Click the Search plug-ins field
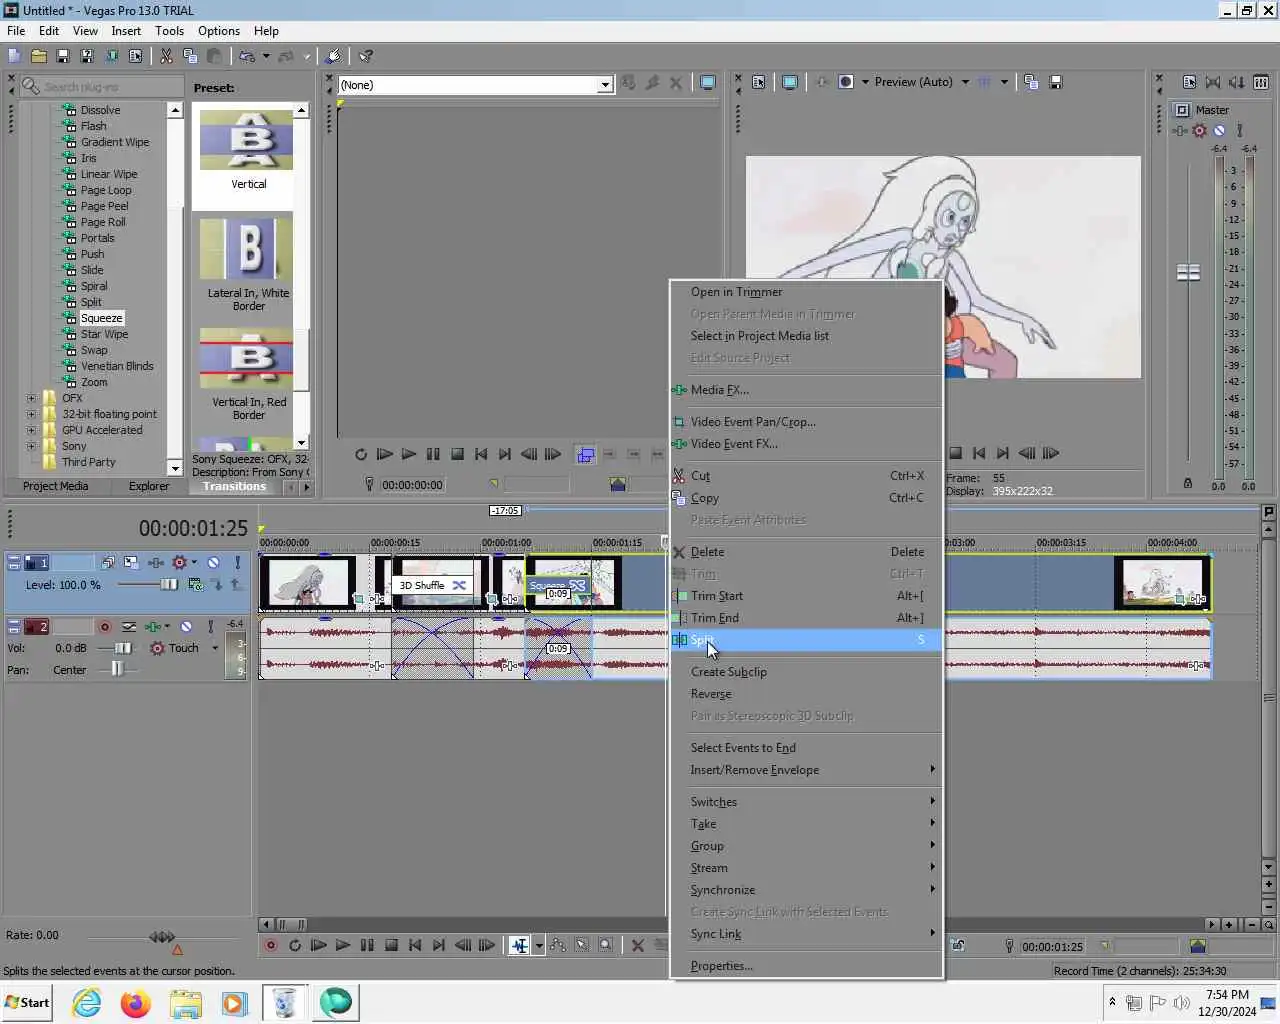The width and height of the screenshot is (1280, 1024). [x=102, y=87]
